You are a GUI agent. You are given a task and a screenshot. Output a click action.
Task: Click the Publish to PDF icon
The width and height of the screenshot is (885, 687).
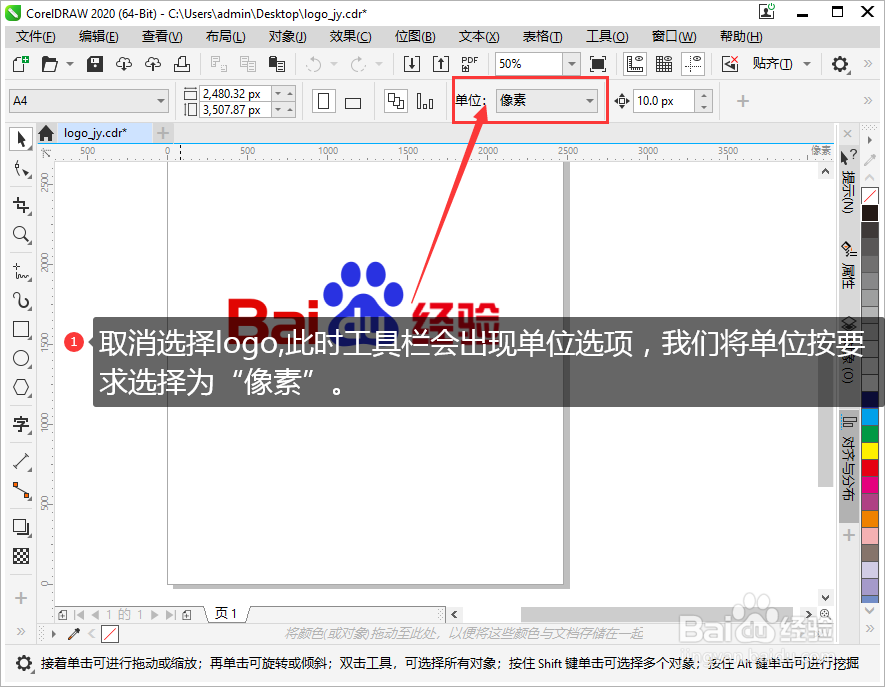coord(470,64)
